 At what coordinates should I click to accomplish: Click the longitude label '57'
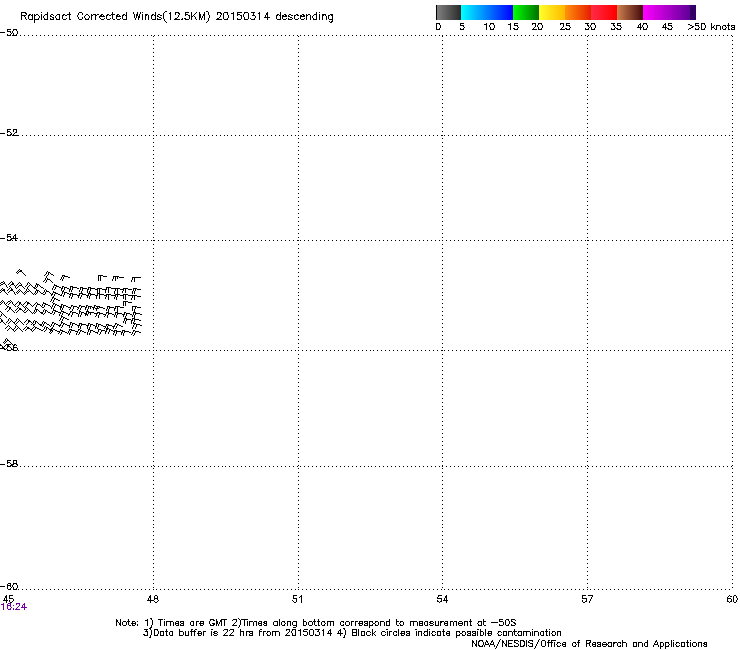coord(587,599)
